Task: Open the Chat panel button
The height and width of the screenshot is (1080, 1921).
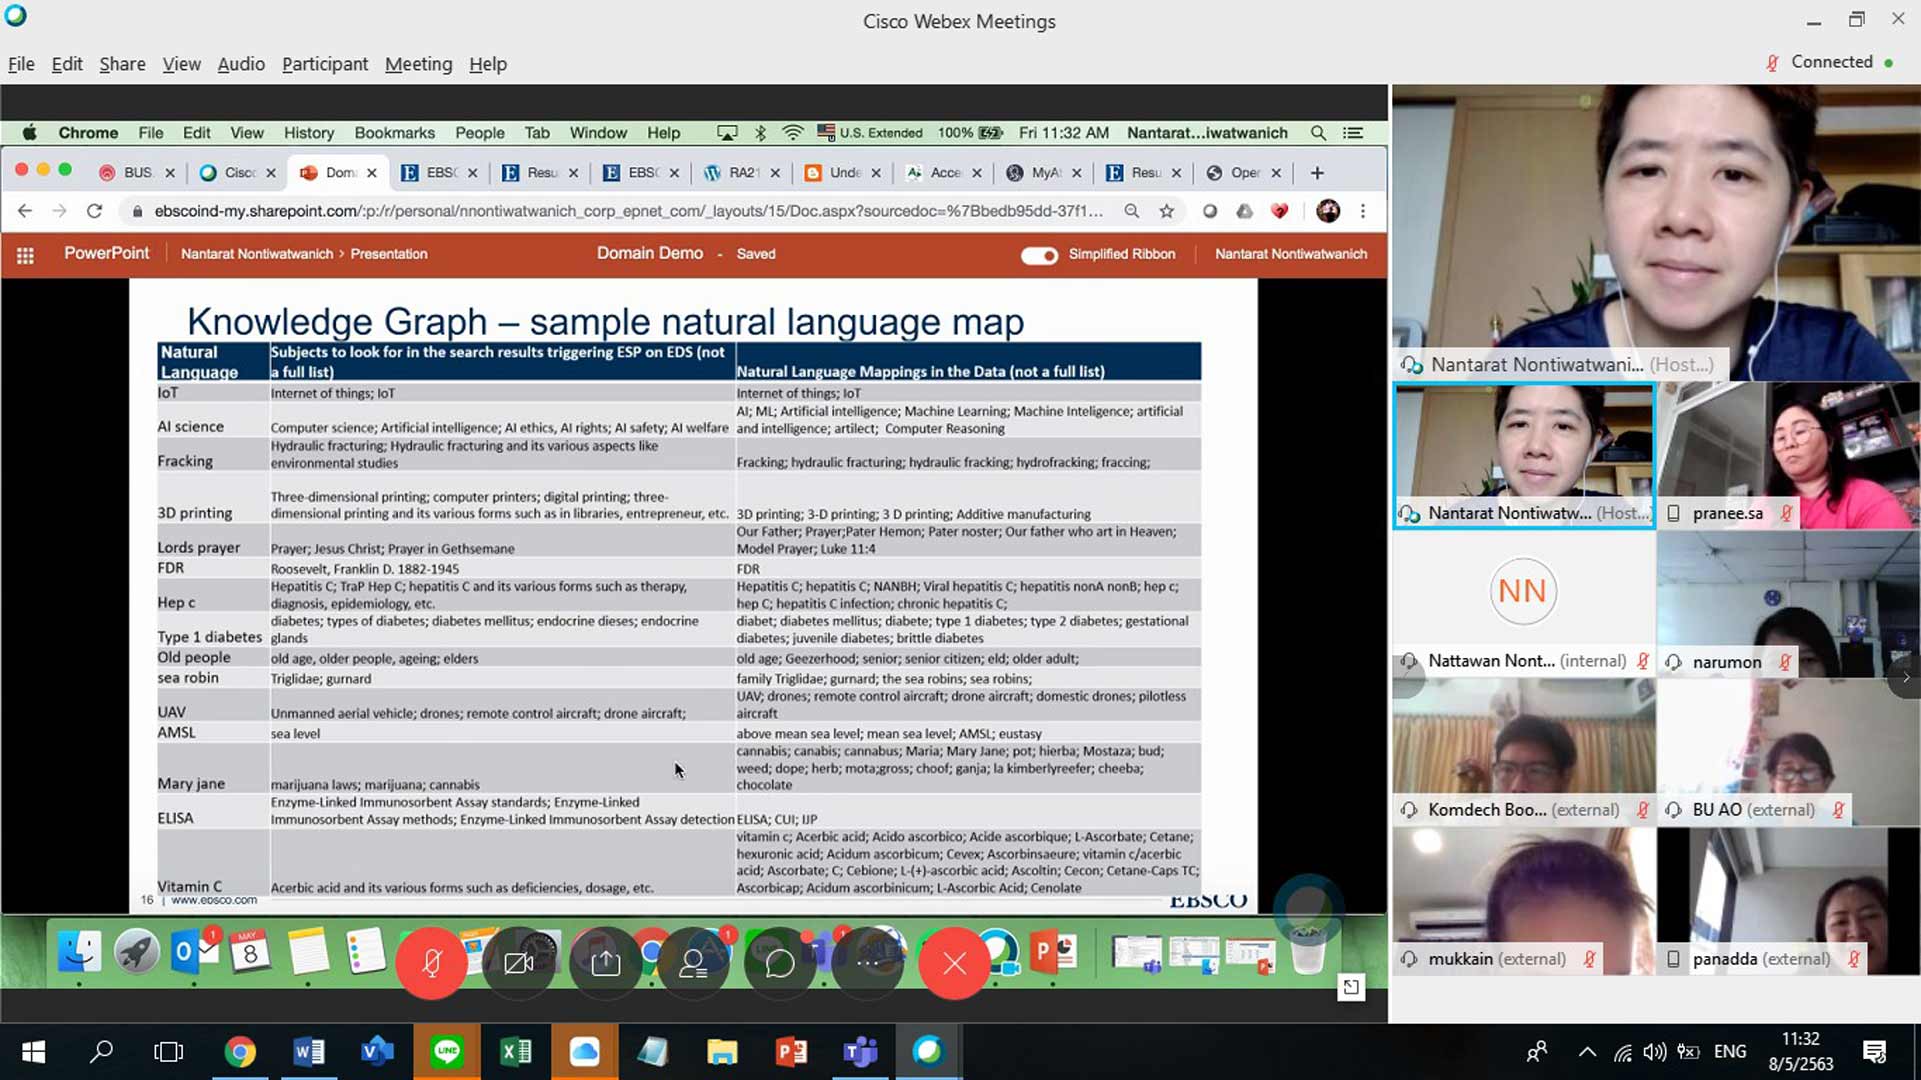Action: [780, 963]
